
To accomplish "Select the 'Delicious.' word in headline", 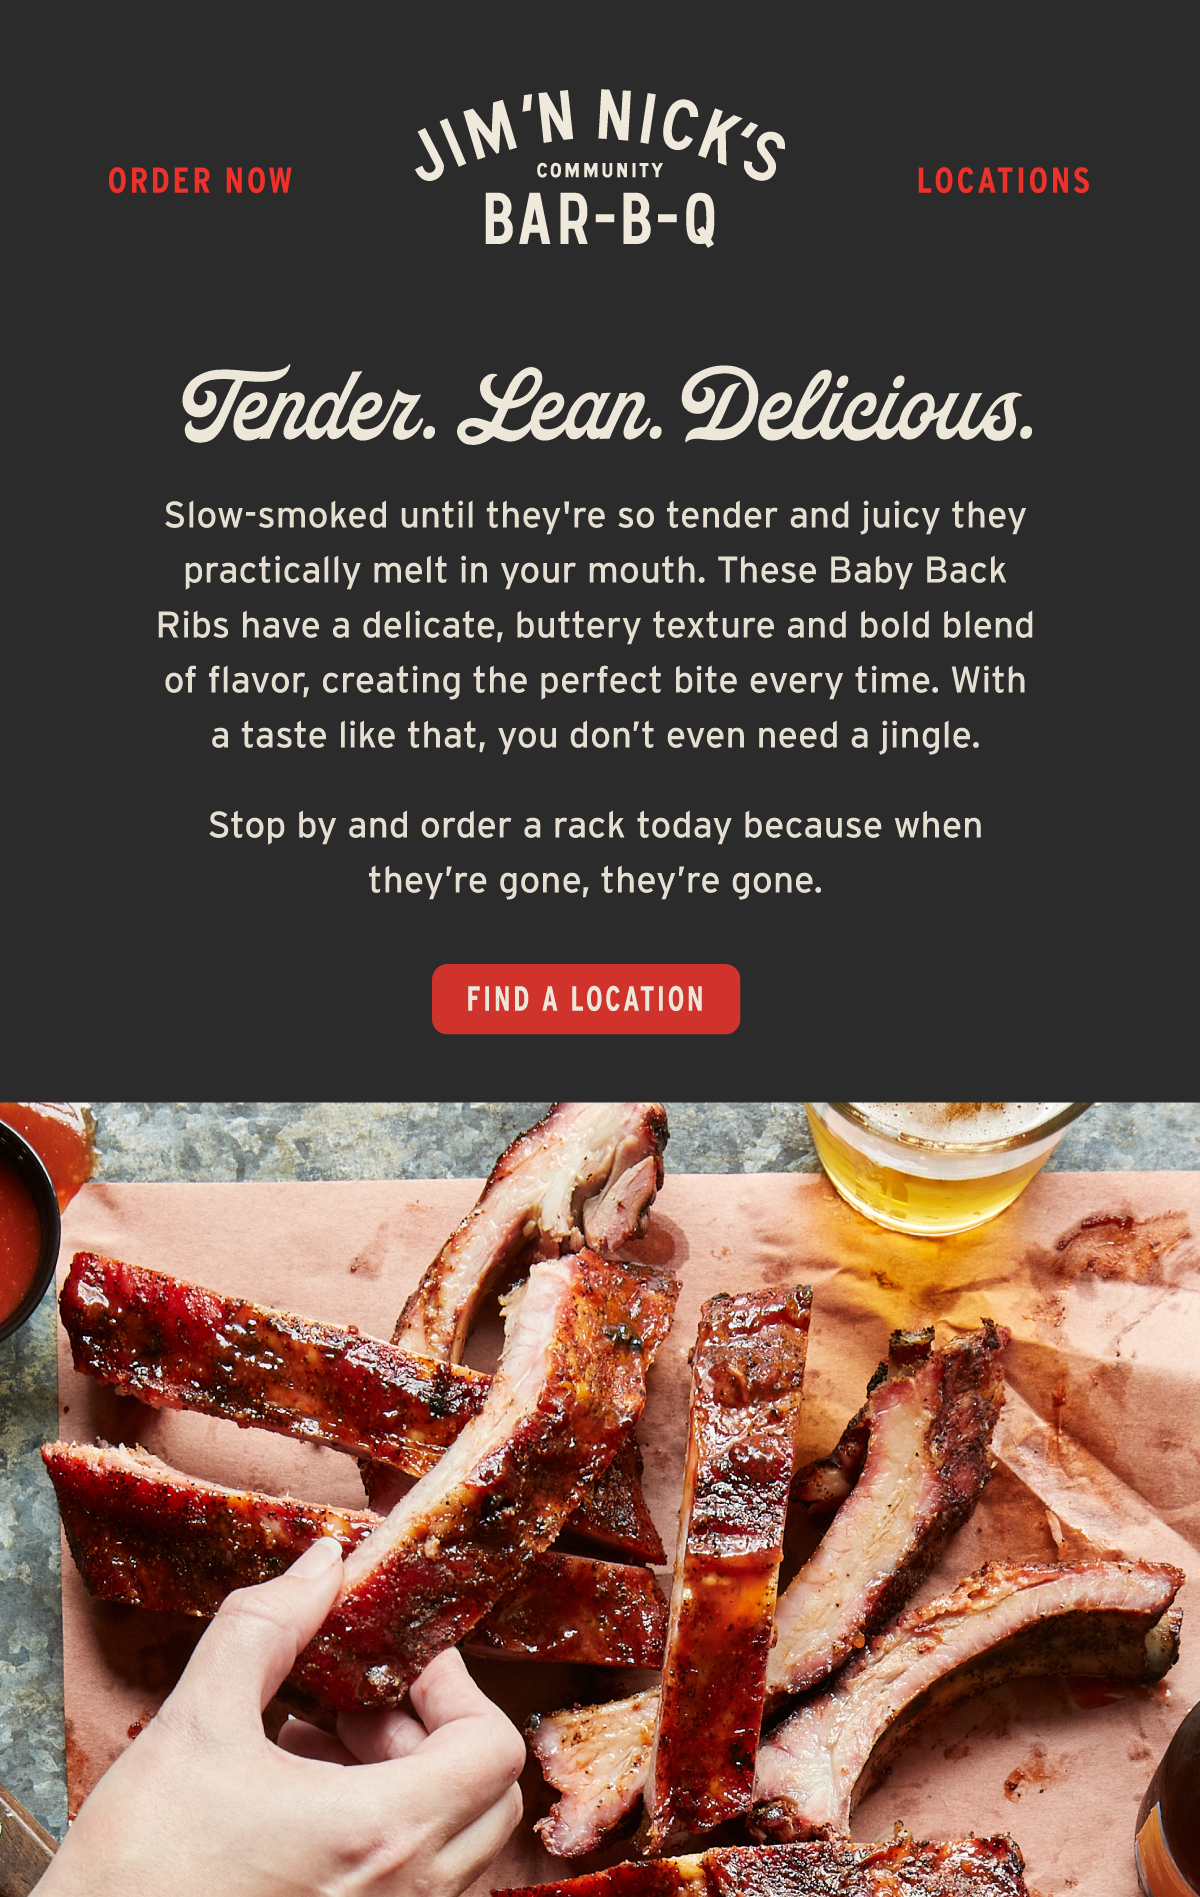I will tap(857, 406).
